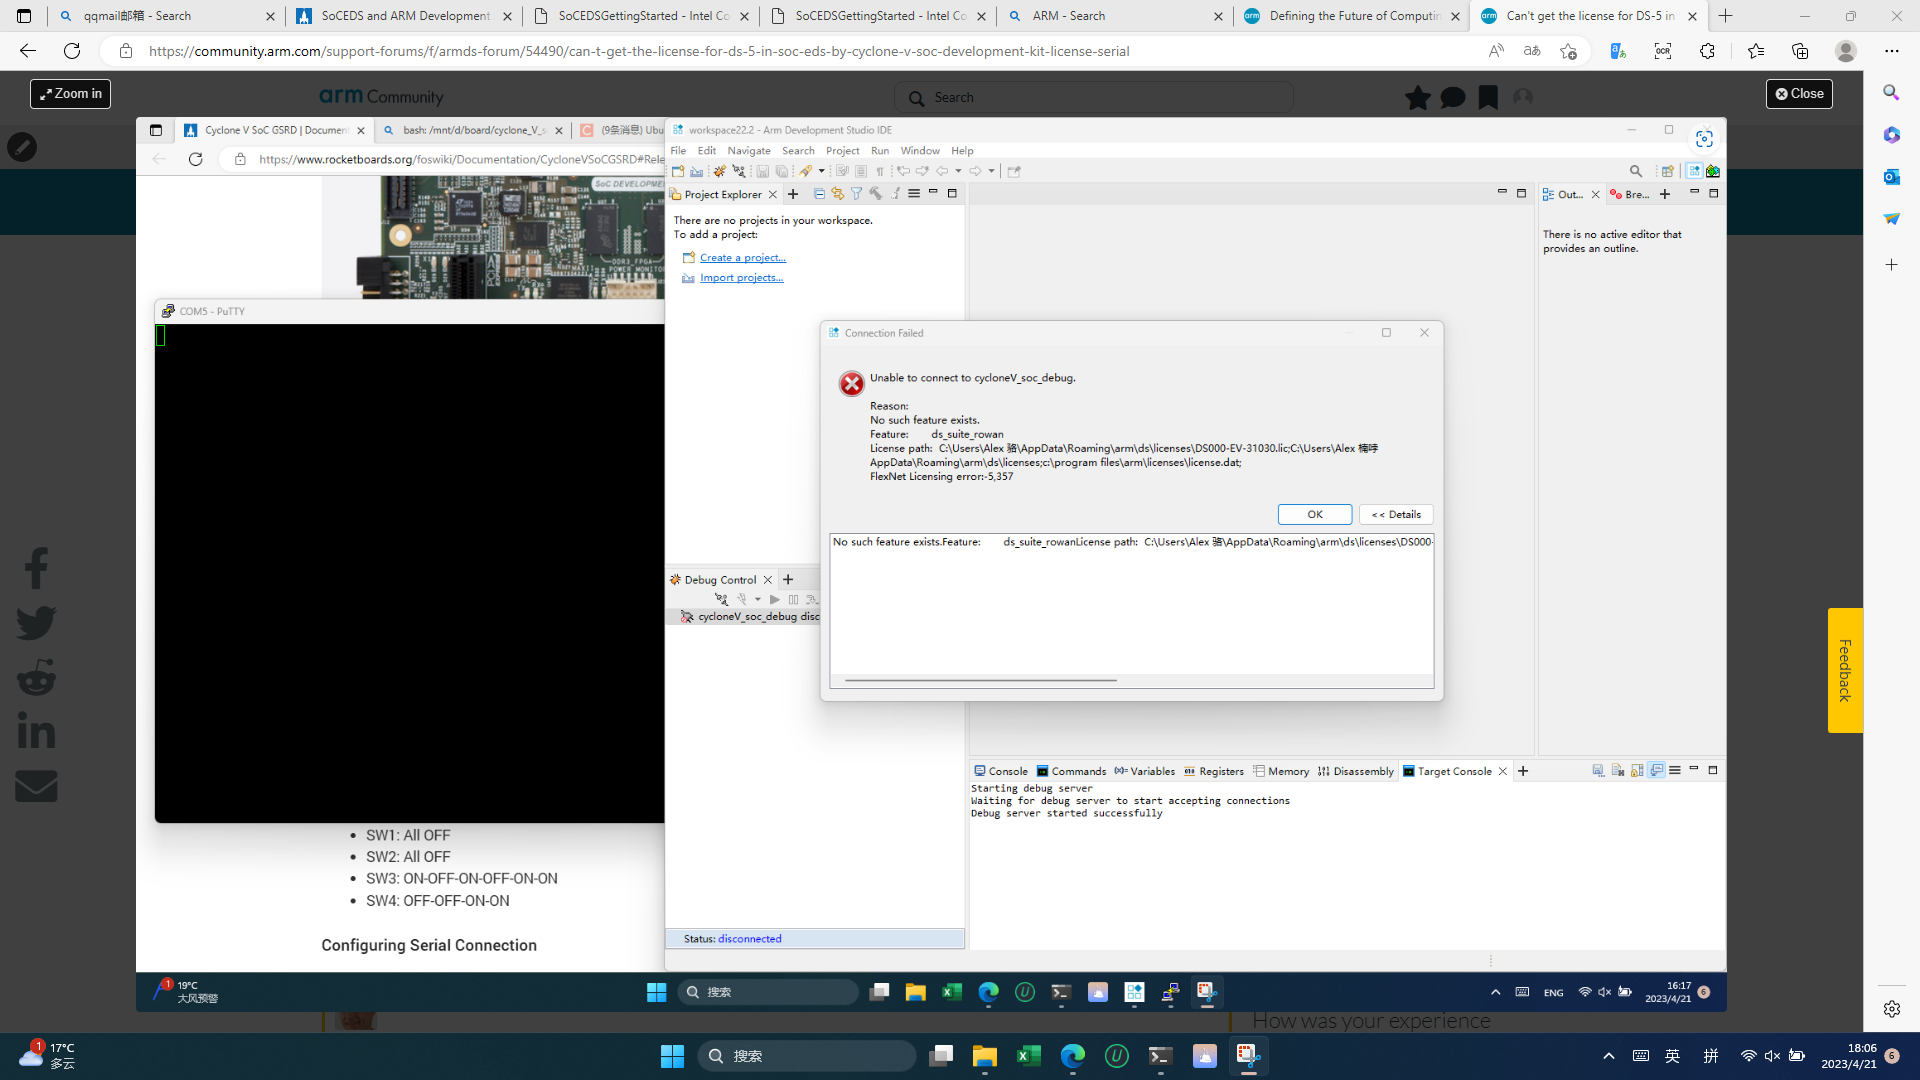Open Edge Settings and more menu
The height and width of the screenshot is (1080, 1920).
1891,51
